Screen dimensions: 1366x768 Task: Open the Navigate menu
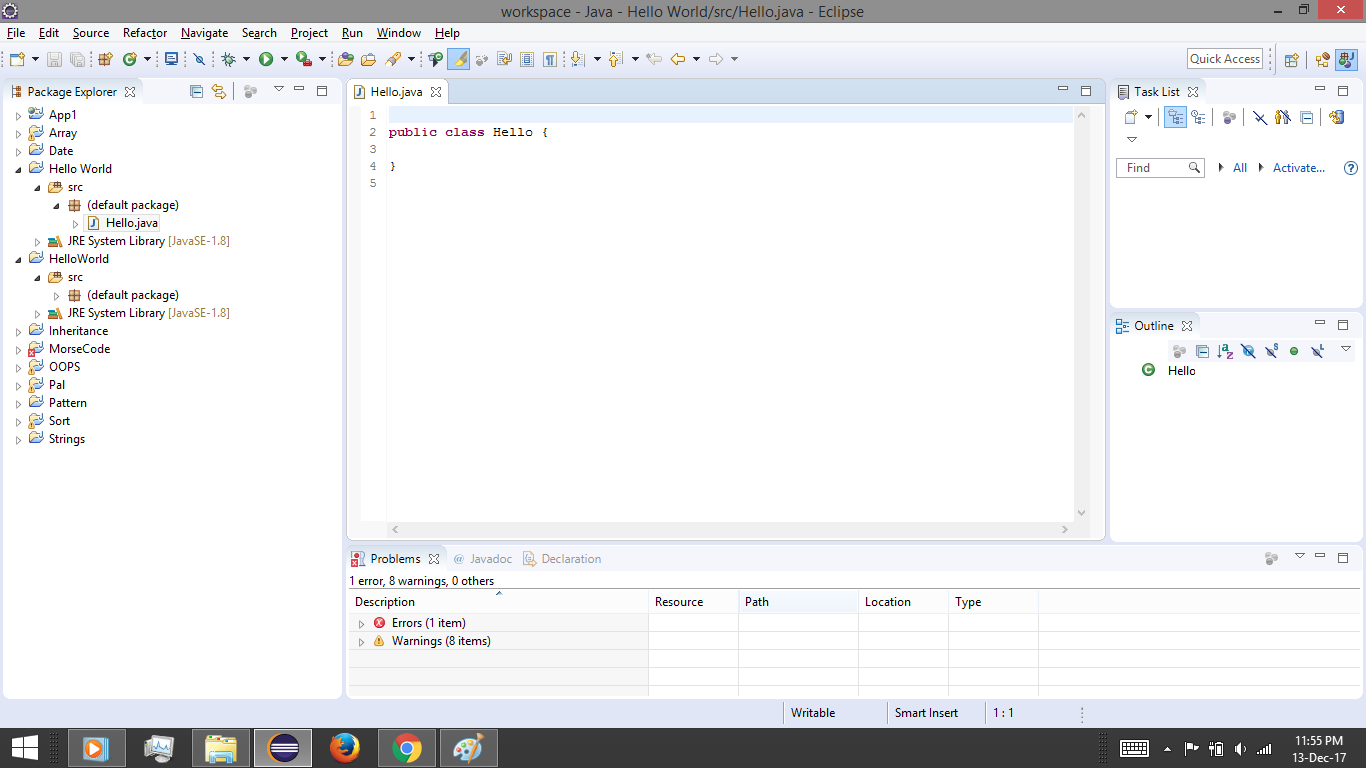[x=204, y=33]
